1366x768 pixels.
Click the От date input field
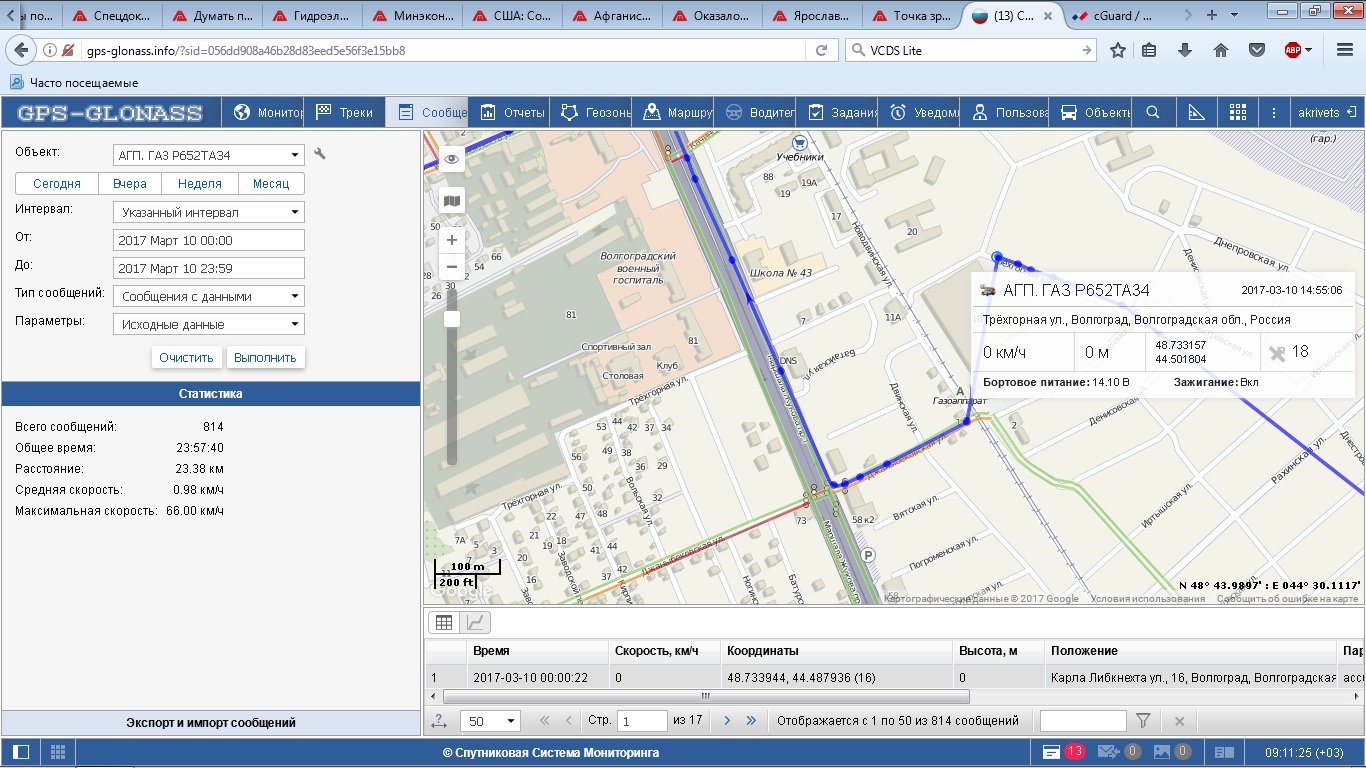(208, 240)
